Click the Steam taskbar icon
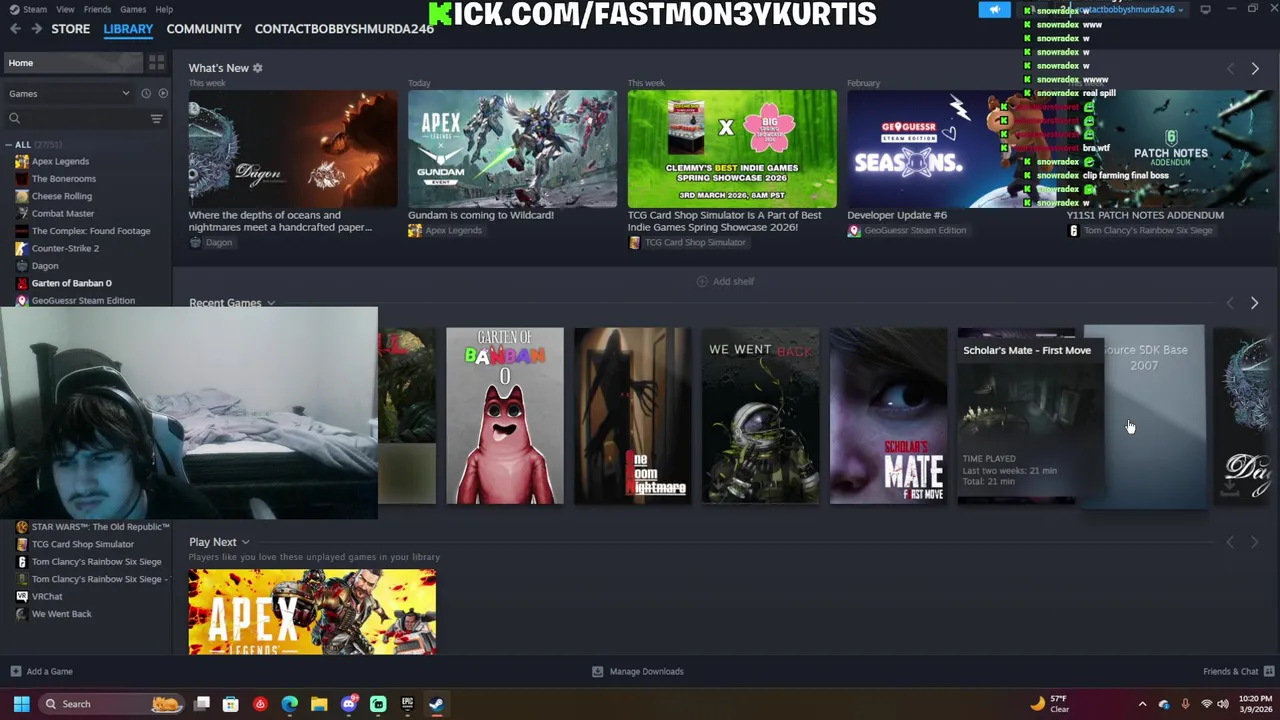1280x720 pixels. 437,704
